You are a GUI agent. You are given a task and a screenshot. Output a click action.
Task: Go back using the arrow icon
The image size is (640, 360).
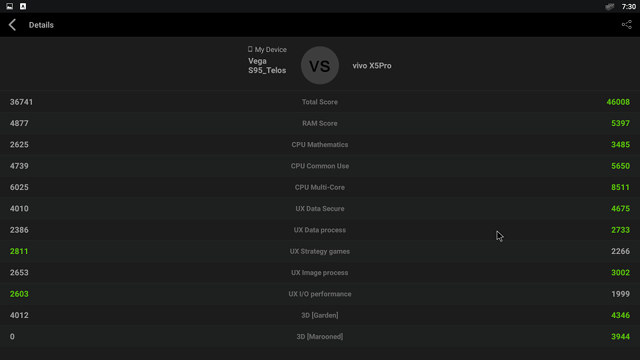point(12,25)
